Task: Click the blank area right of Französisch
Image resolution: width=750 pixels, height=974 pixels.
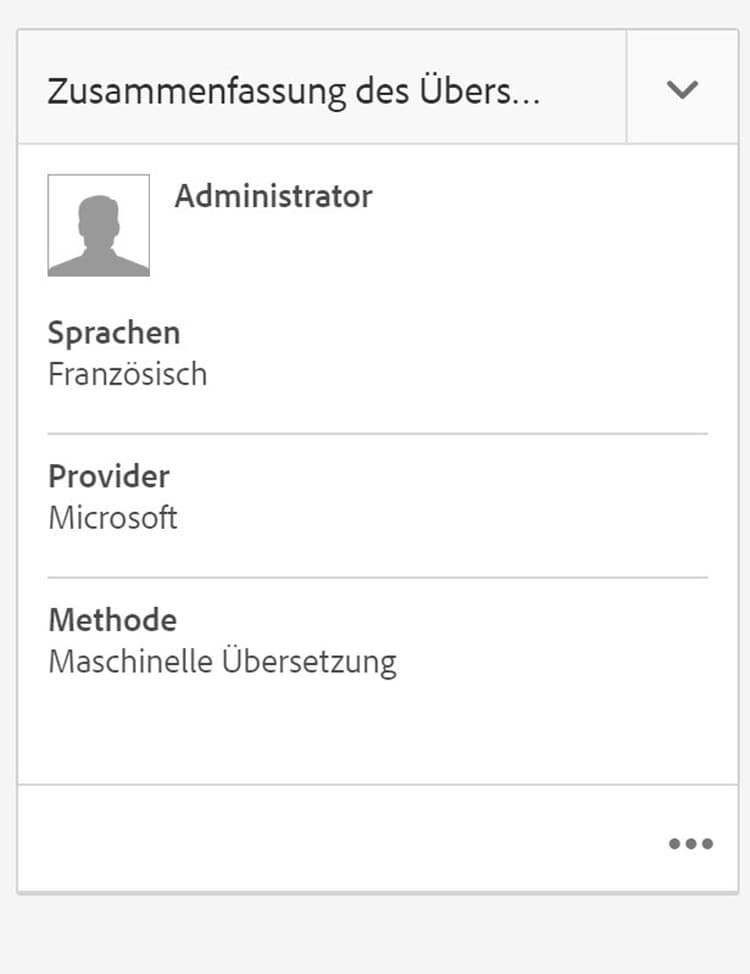Action: pos(460,374)
